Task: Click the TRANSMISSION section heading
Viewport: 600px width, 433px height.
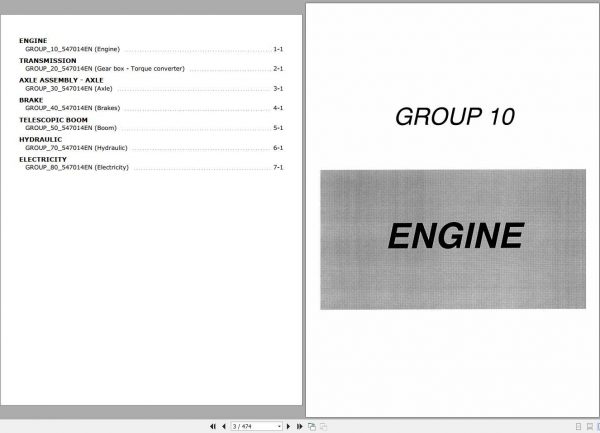Action: point(48,60)
